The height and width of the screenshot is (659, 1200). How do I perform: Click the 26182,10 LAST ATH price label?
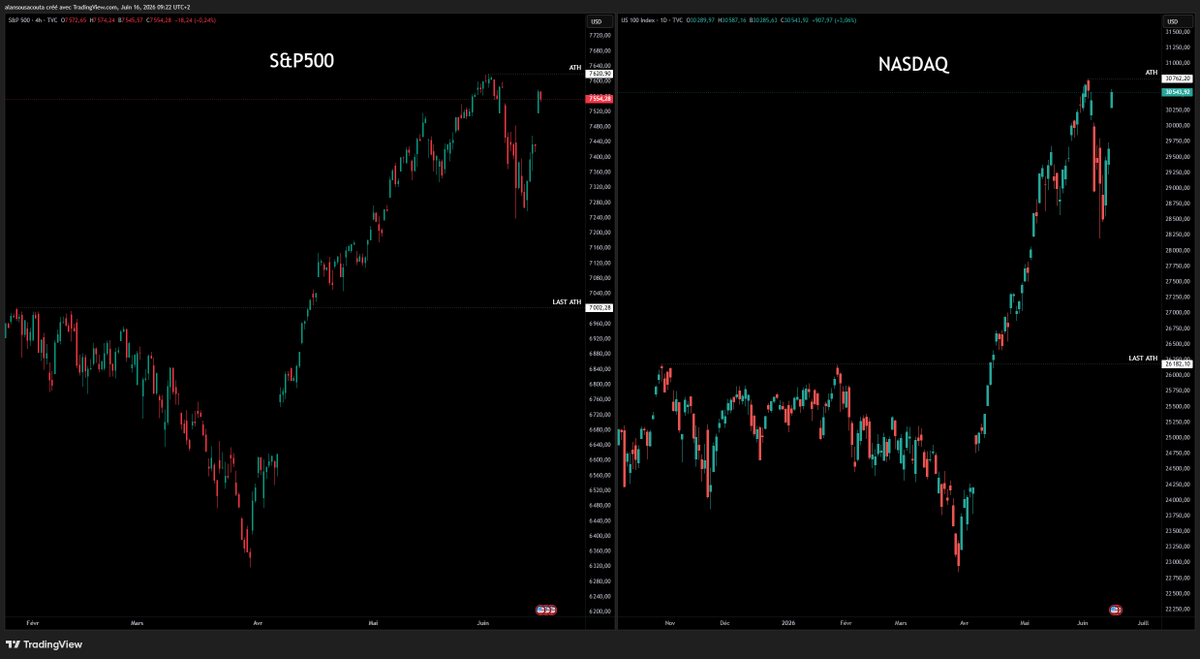[1175, 364]
